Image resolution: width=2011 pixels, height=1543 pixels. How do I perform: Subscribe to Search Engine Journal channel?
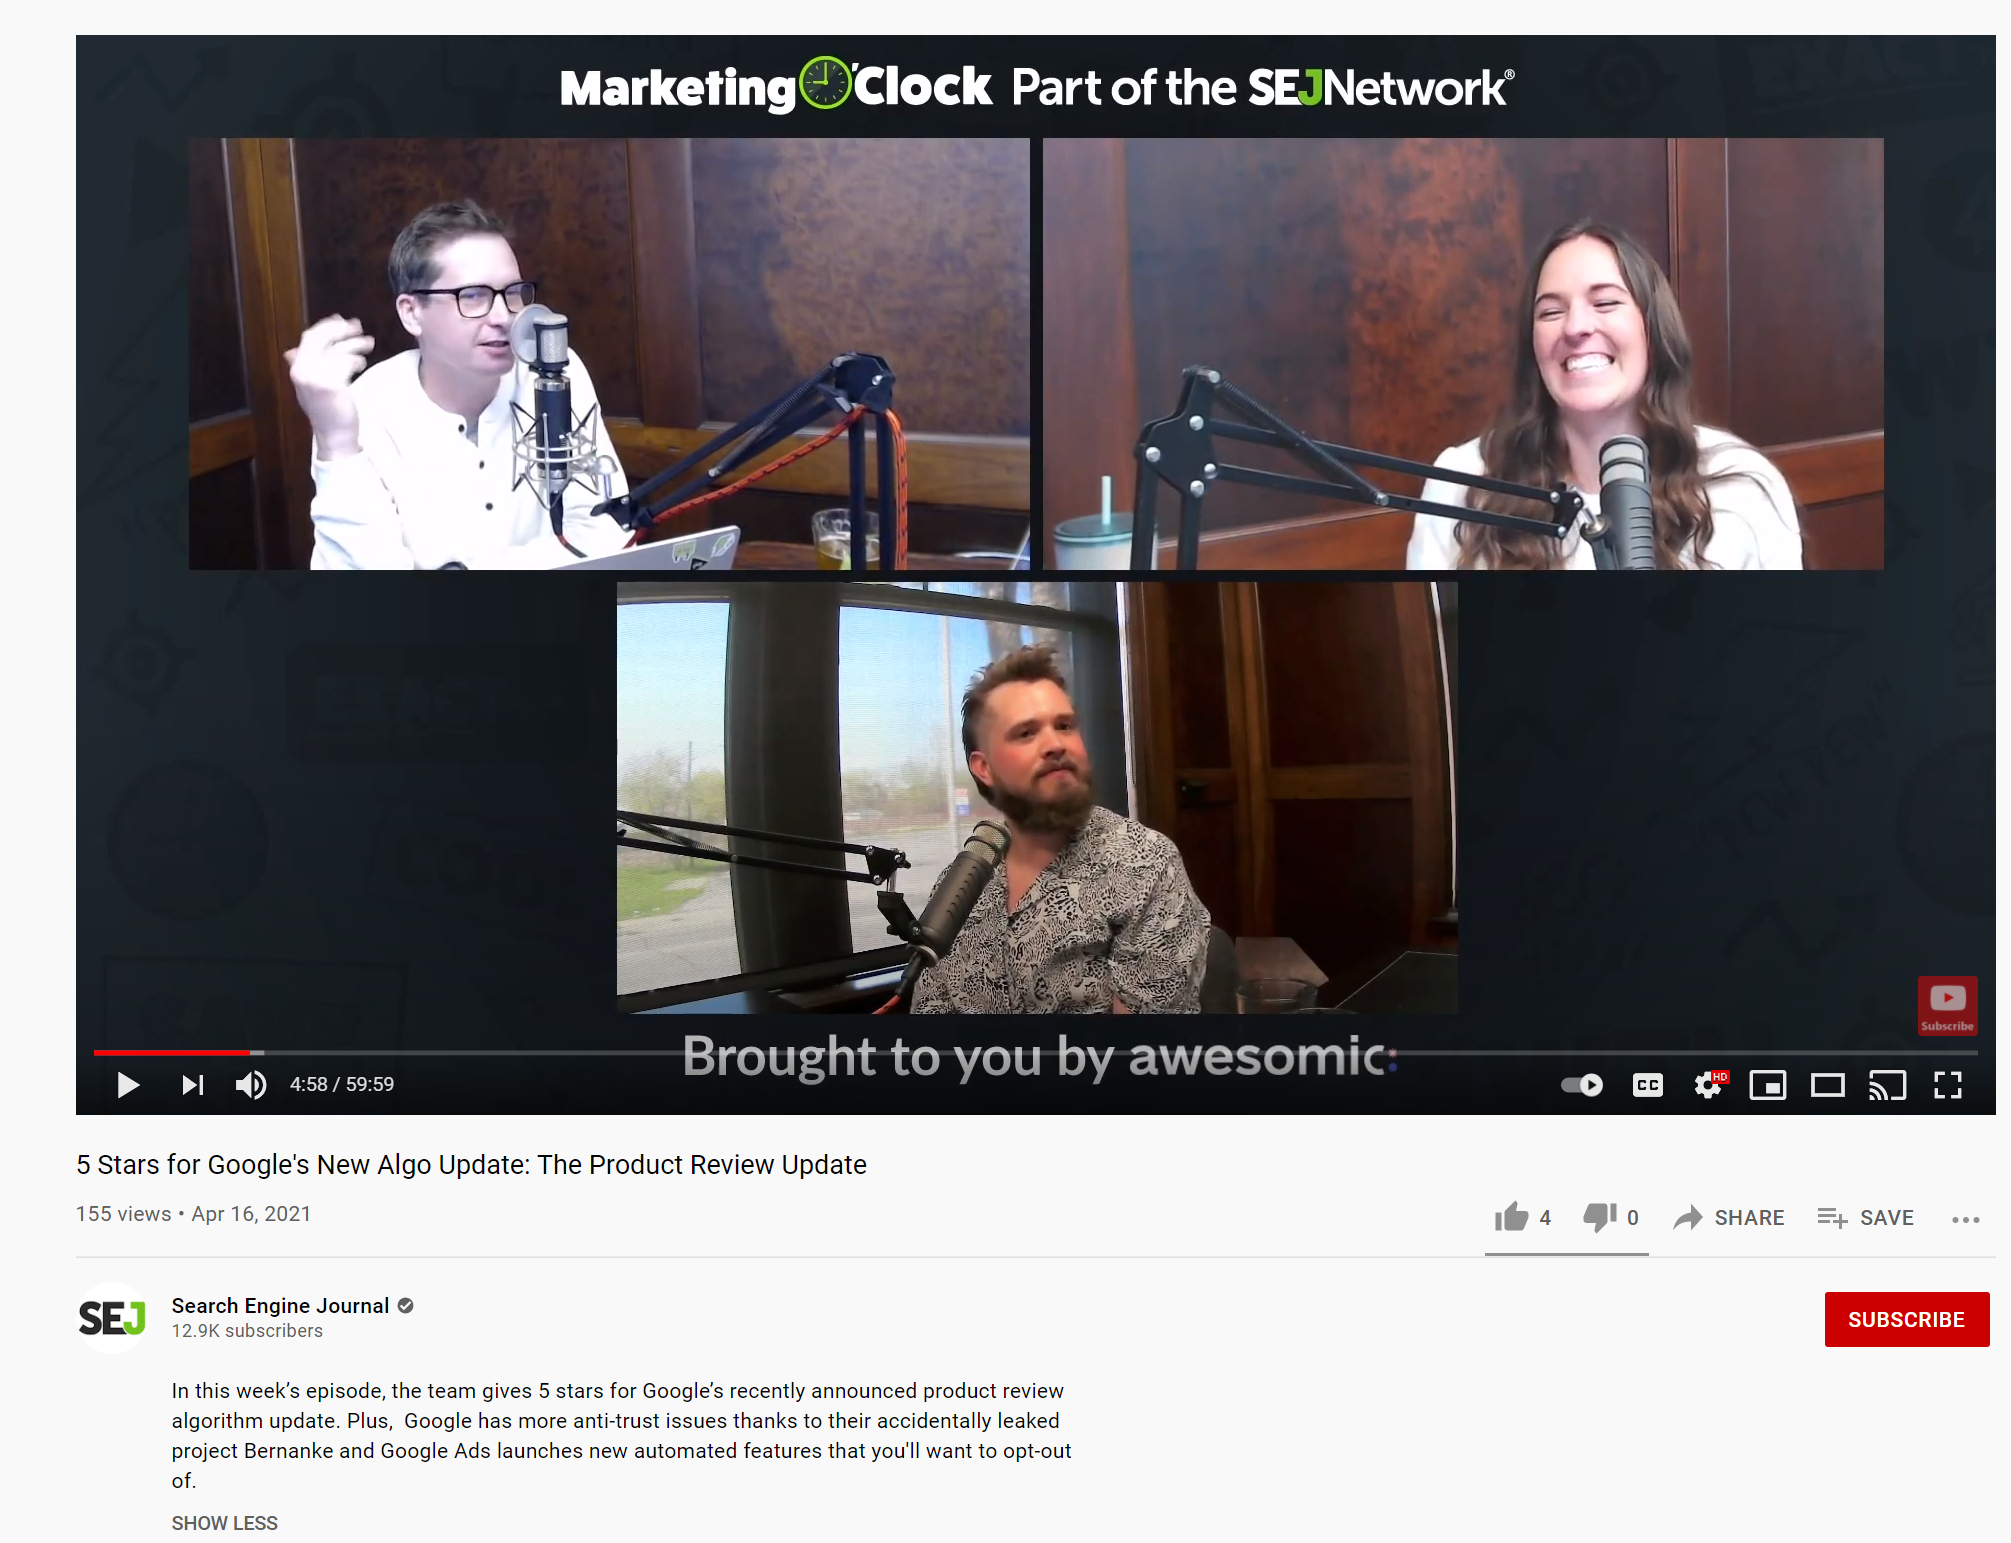tap(1906, 1319)
